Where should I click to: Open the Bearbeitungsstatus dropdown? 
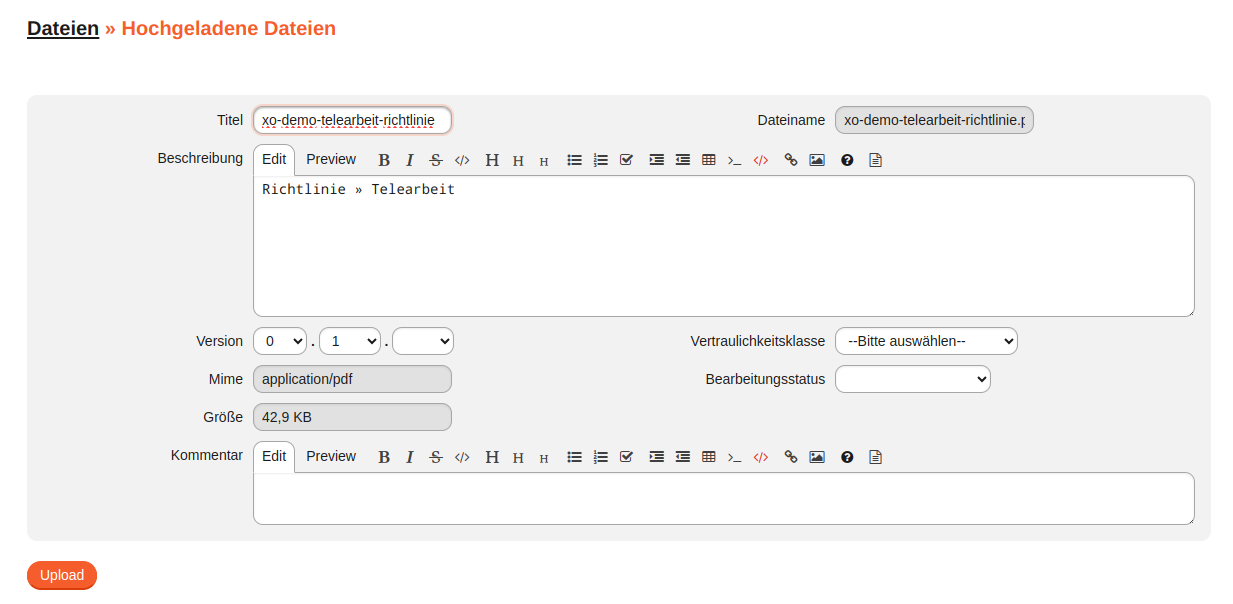912,378
